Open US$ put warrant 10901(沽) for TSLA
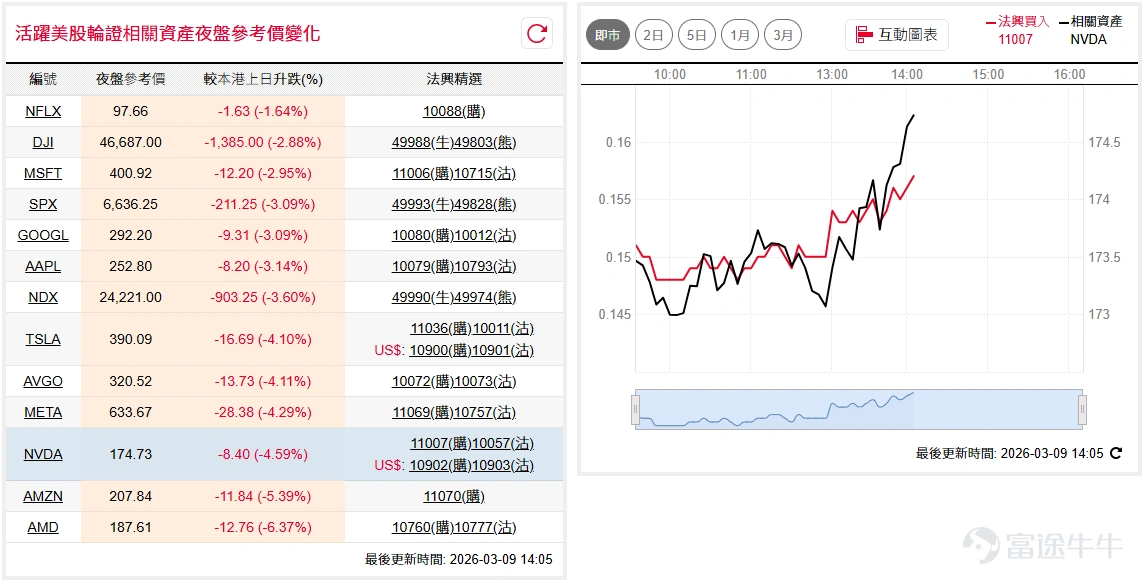This screenshot has height=582, width=1143. click(503, 351)
